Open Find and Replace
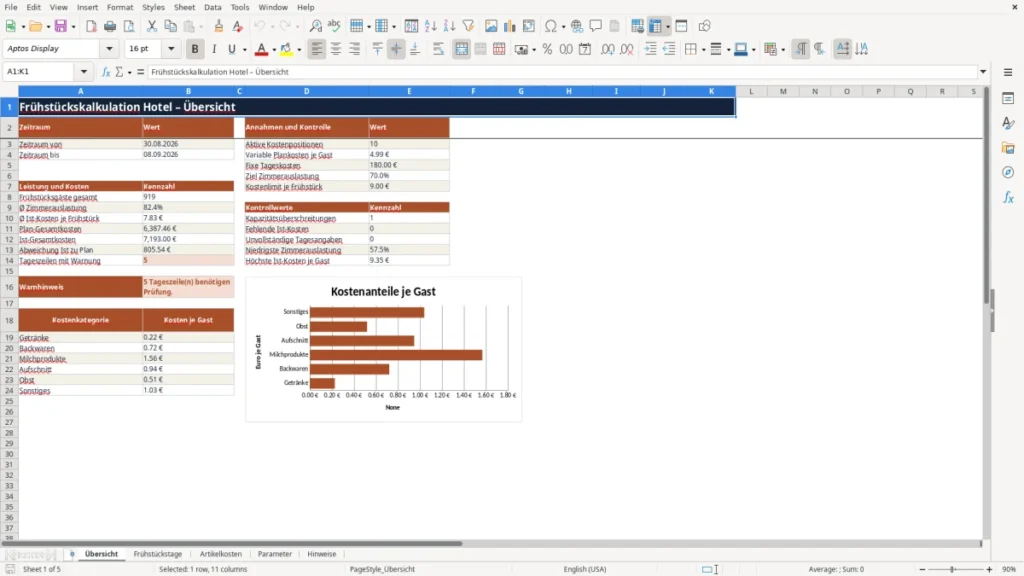1024x576 pixels. (x=315, y=26)
